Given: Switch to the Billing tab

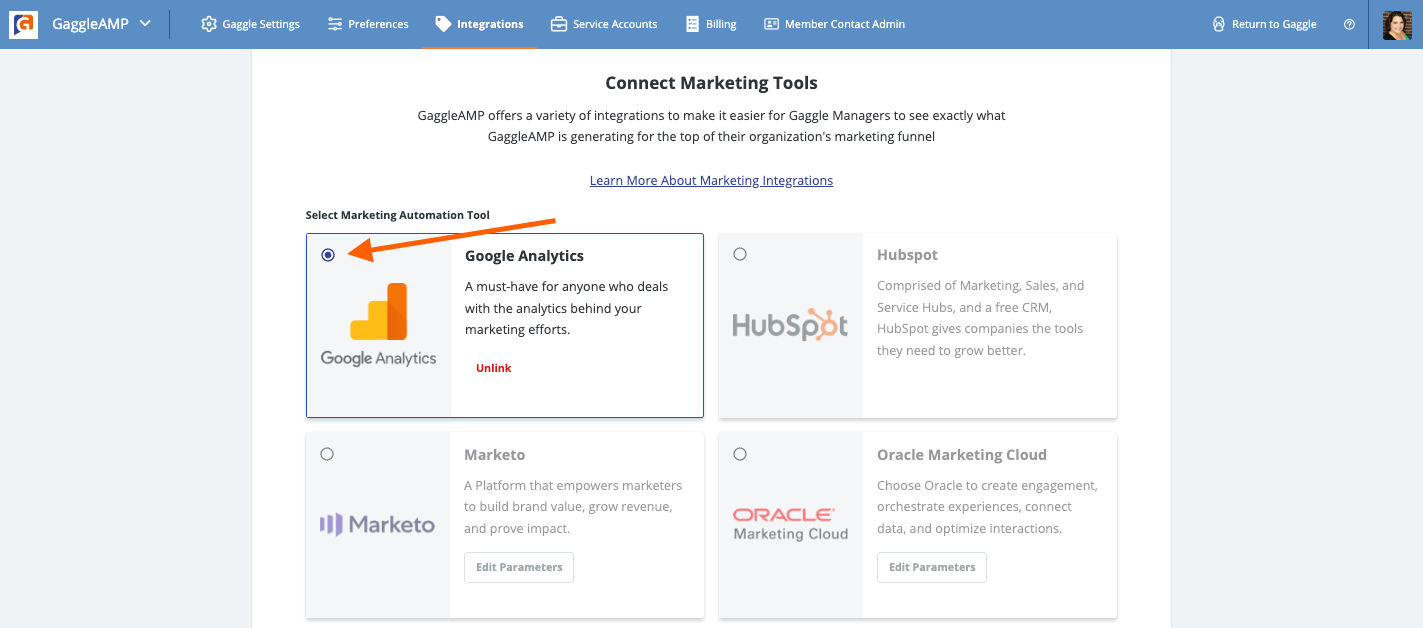Looking at the screenshot, I should pyautogui.click(x=711, y=24).
